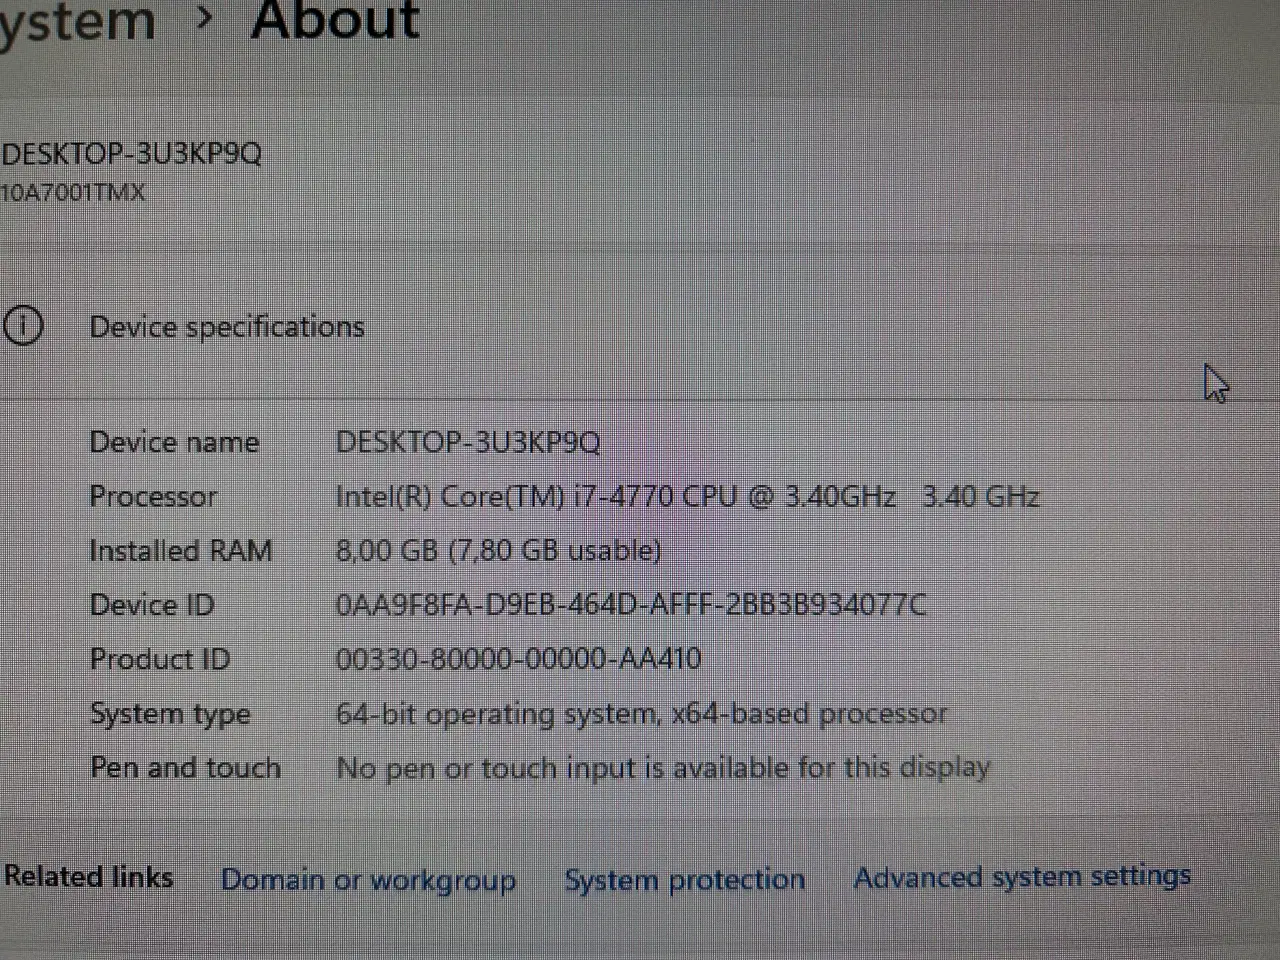Click the Product ID label
Image resolution: width=1280 pixels, height=960 pixels.
pyautogui.click(x=160, y=659)
